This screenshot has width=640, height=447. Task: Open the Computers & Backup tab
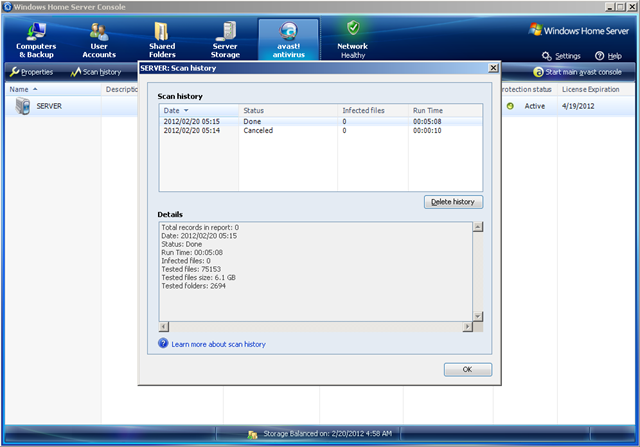pos(36,40)
